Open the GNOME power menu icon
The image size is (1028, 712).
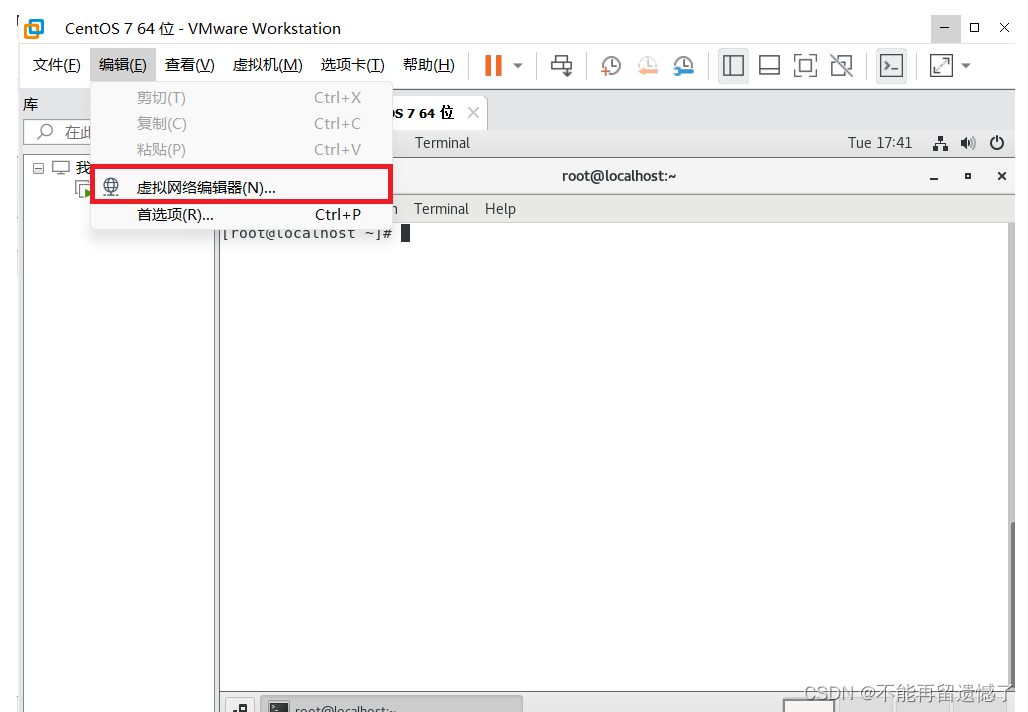click(997, 143)
